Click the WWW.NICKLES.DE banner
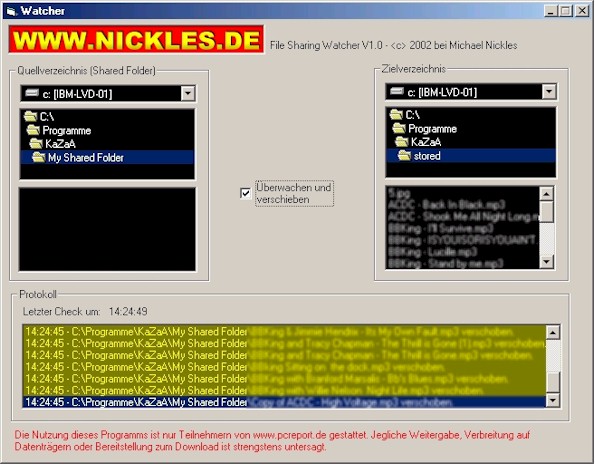595x465 pixels. tap(136, 39)
